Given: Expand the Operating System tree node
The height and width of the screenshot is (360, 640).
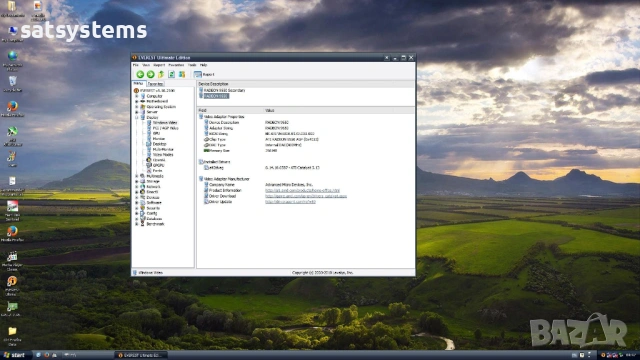Looking at the screenshot, I should [137, 107].
